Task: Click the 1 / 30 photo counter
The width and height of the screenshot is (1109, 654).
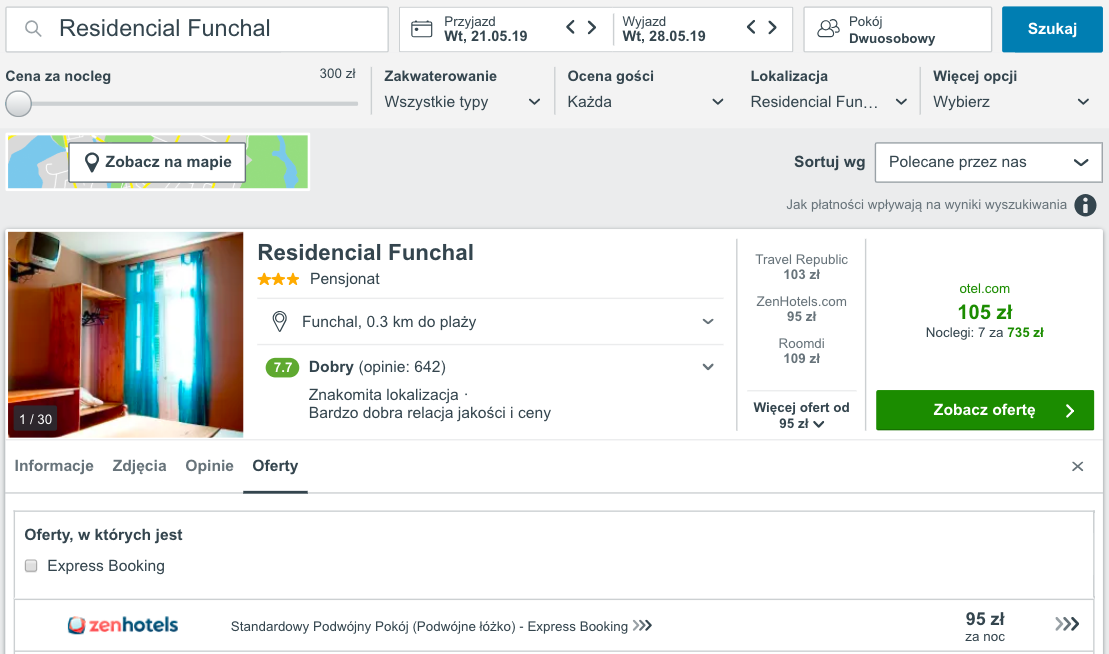Action: (x=35, y=419)
